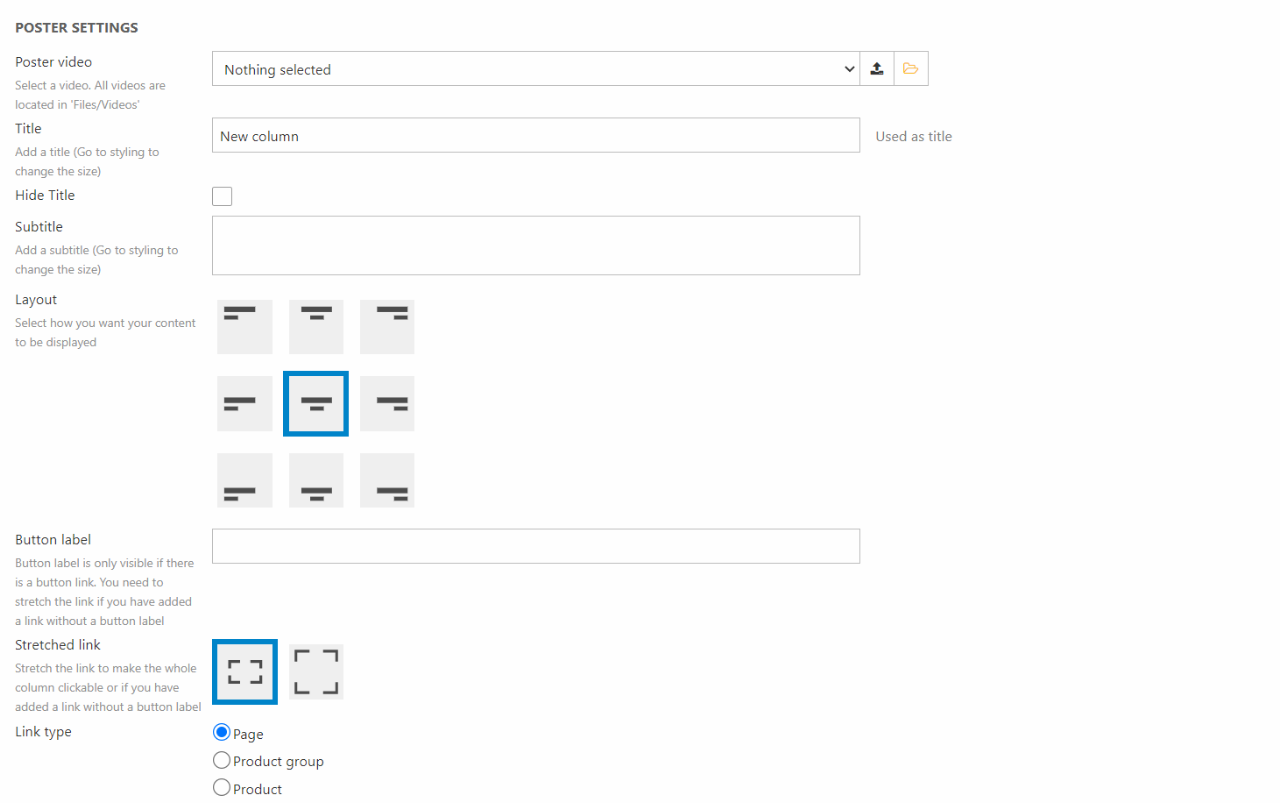Select the middle-left layout icon
Image resolution: width=1280 pixels, height=803 pixels.
(244, 404)
